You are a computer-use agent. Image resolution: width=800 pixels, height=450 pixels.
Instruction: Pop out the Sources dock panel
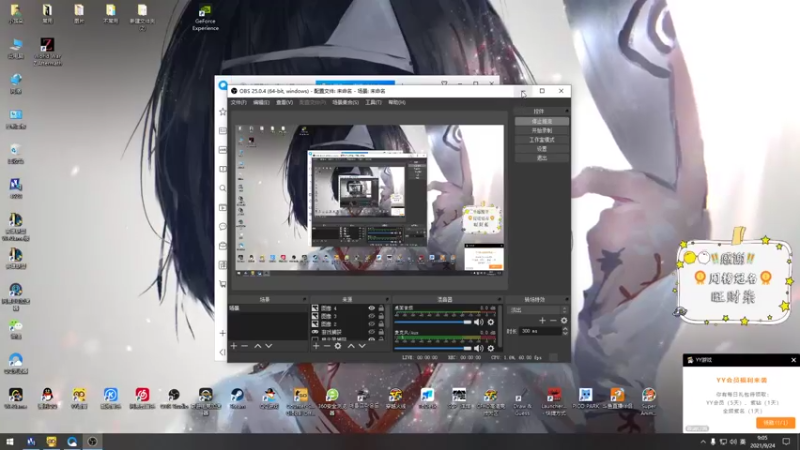[x=387, y=299]
